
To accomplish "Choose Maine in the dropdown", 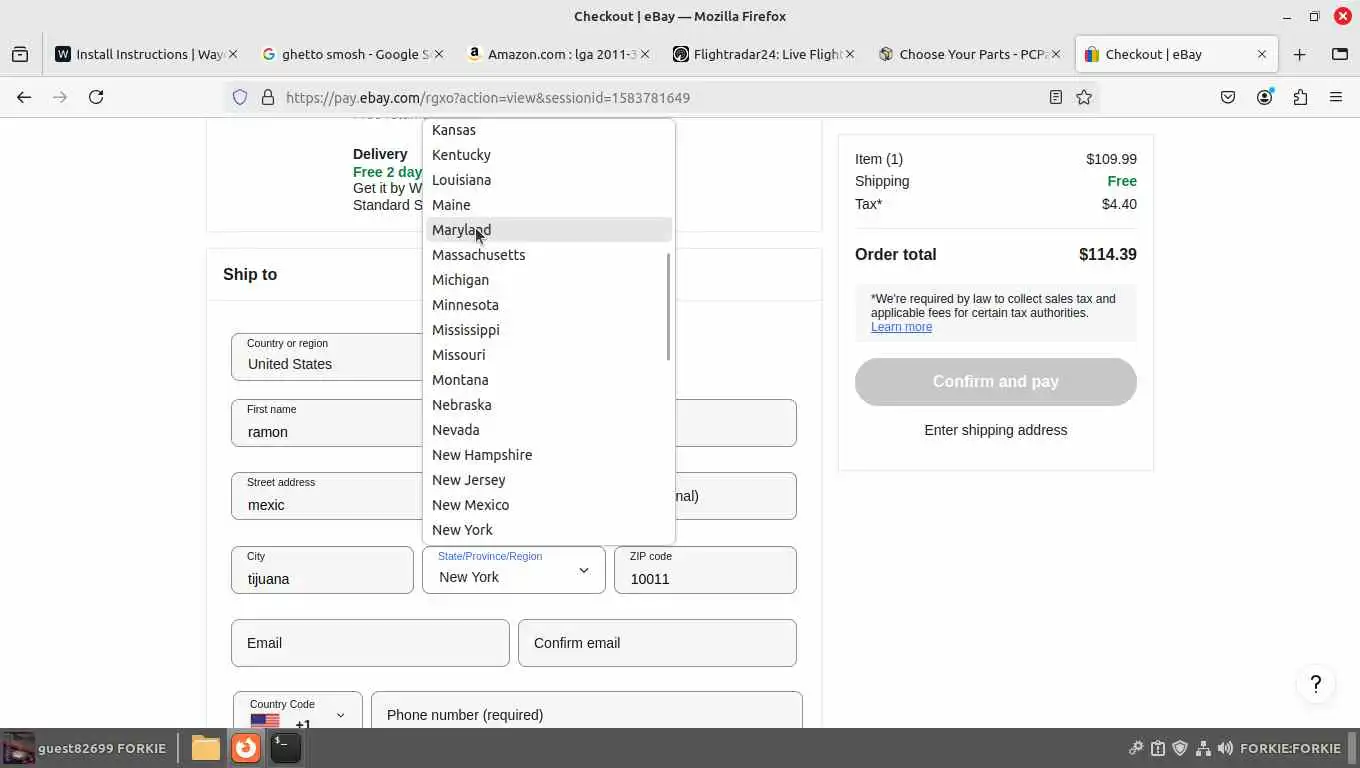I will [549, 205].
